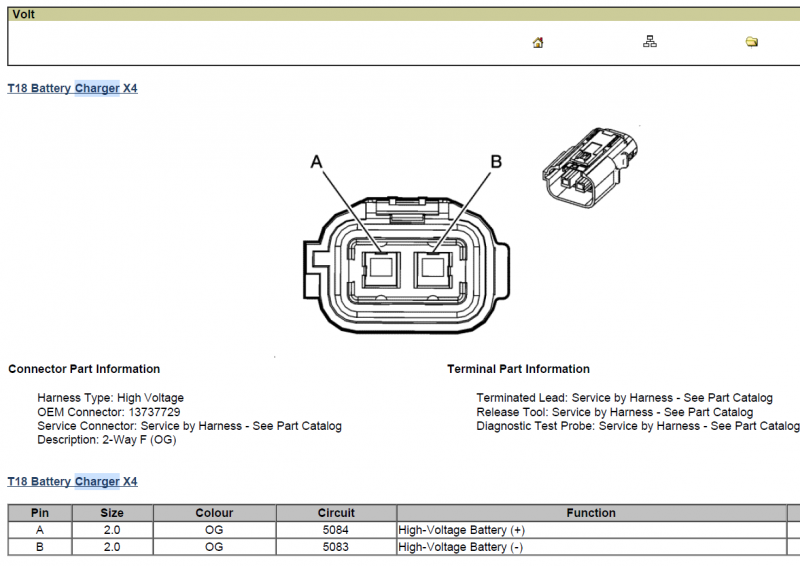Click the 'Service Connector' line

point(189,426)
